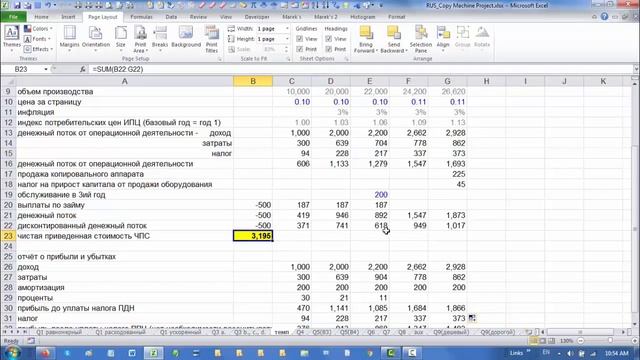640x360 pixels.
Task: Select row 16 header
Action: point(8,164)
